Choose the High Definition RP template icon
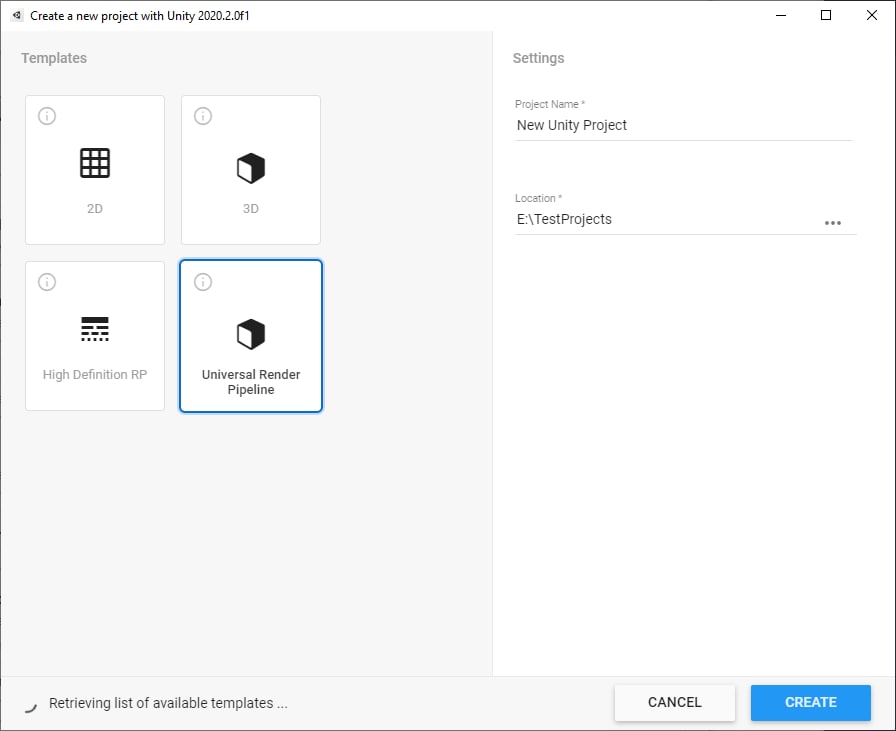896x731 pixels. (95, 329)
